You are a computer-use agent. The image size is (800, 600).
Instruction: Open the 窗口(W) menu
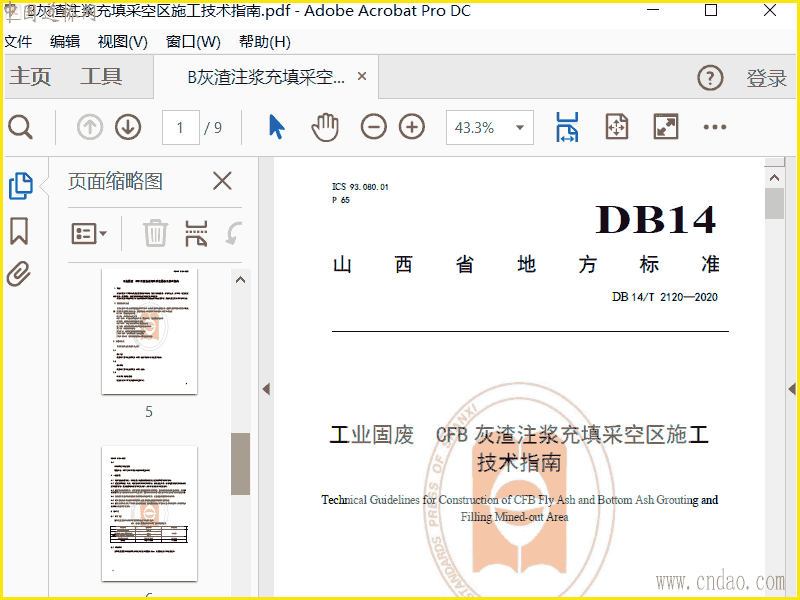193,41
